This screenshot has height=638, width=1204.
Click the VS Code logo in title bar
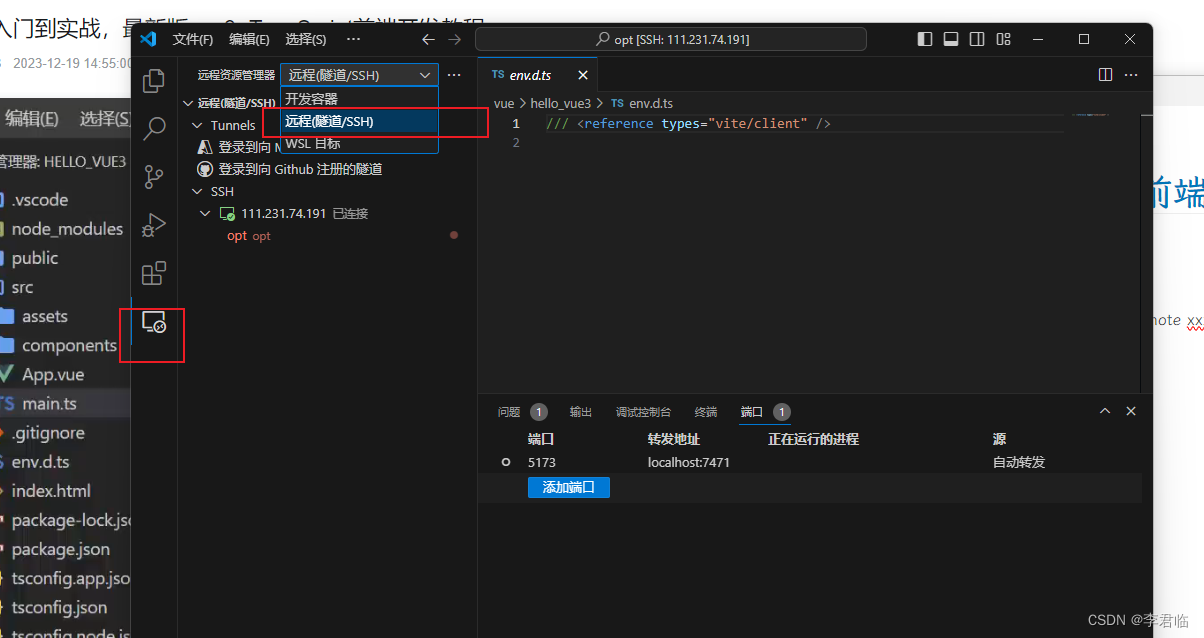click(148, 39)
